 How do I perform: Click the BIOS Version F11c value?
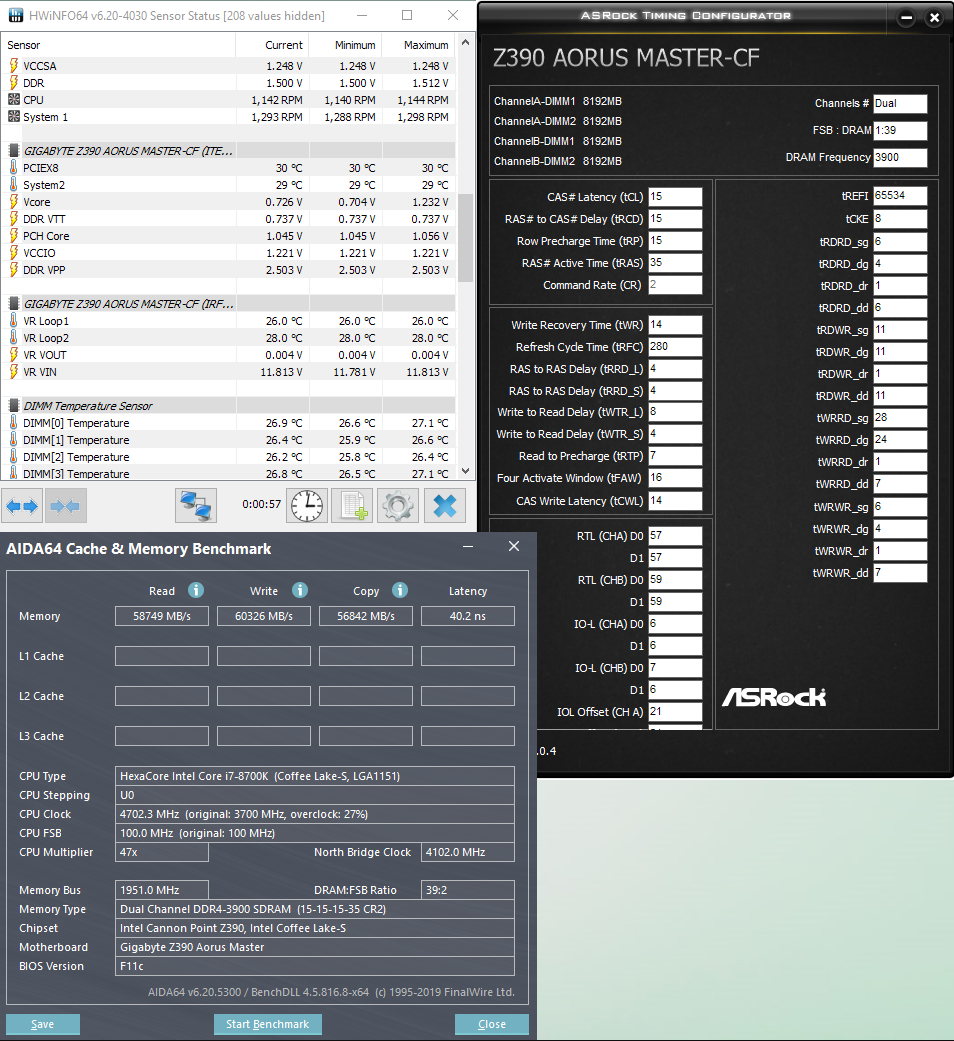click(x=315, y=967)
